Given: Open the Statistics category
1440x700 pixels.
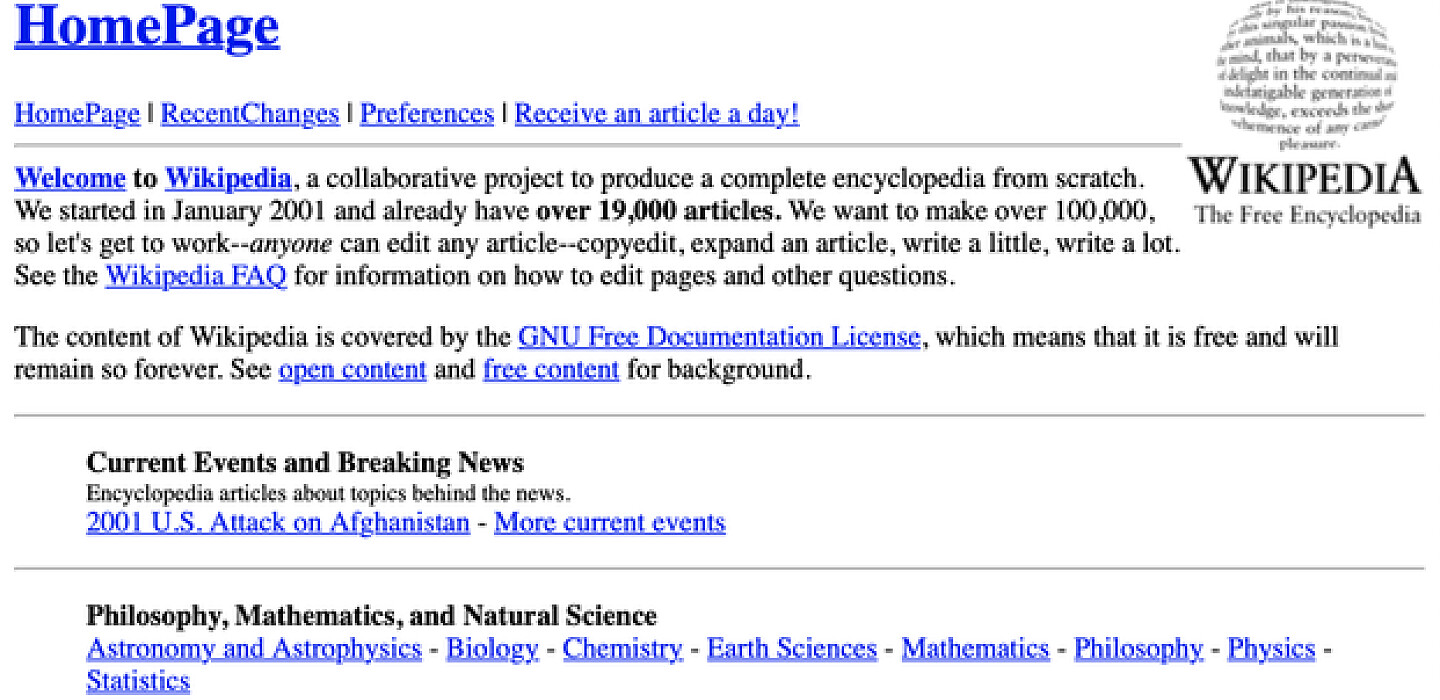Looking at the screenshot, I should click(x=138, y=681).
